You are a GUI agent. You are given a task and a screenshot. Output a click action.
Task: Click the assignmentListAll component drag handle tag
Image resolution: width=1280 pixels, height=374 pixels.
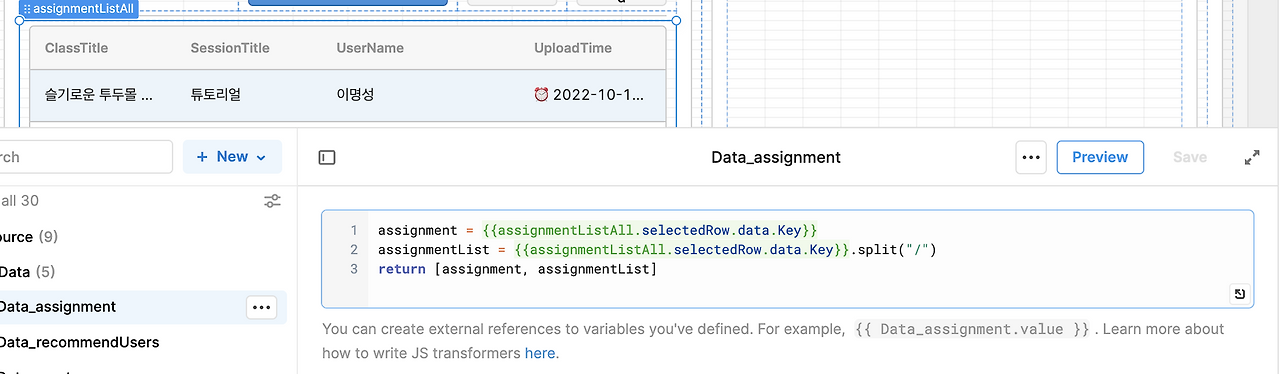(x=78, y=8)
